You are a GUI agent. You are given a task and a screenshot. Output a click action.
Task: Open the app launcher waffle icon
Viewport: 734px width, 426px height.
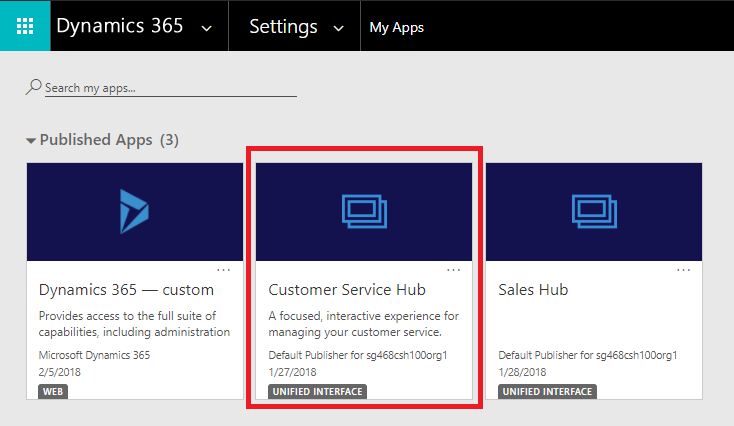[25, 26]
